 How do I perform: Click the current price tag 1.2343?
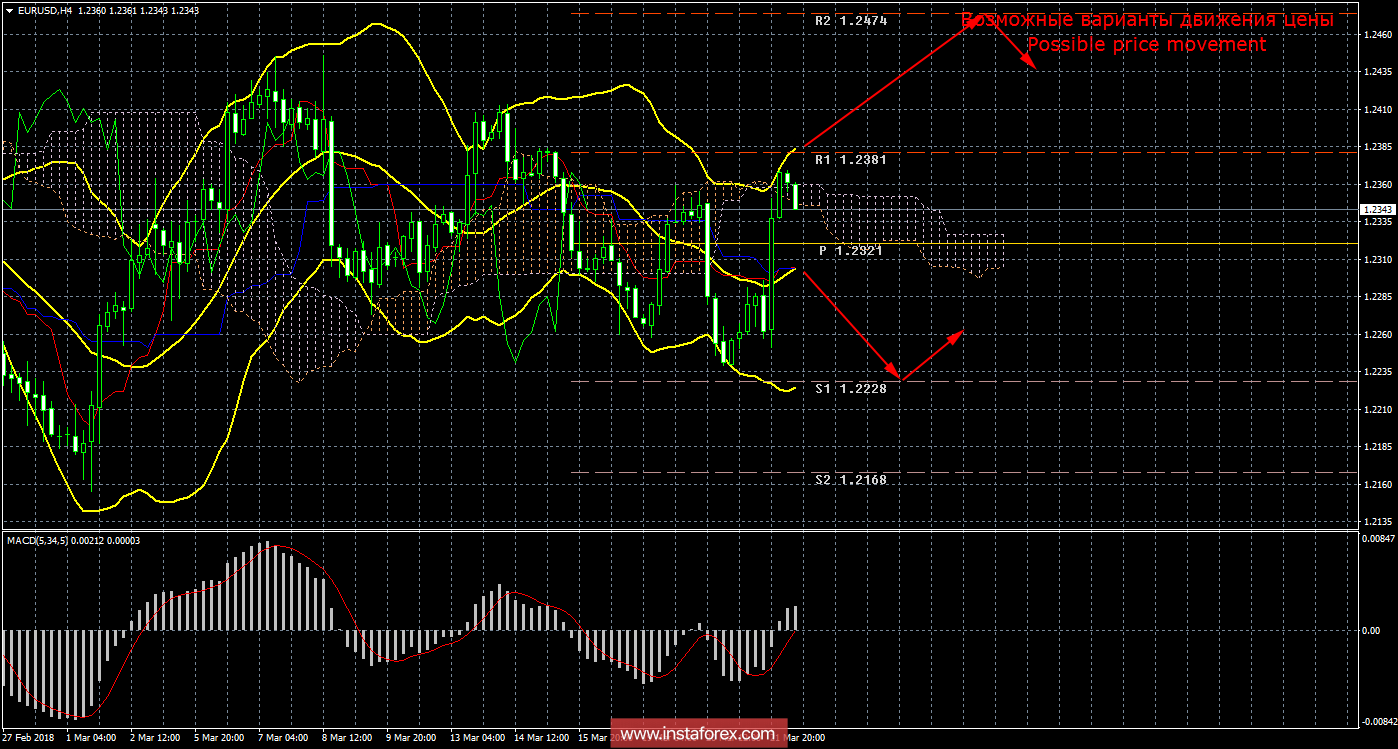point(1376,209)
